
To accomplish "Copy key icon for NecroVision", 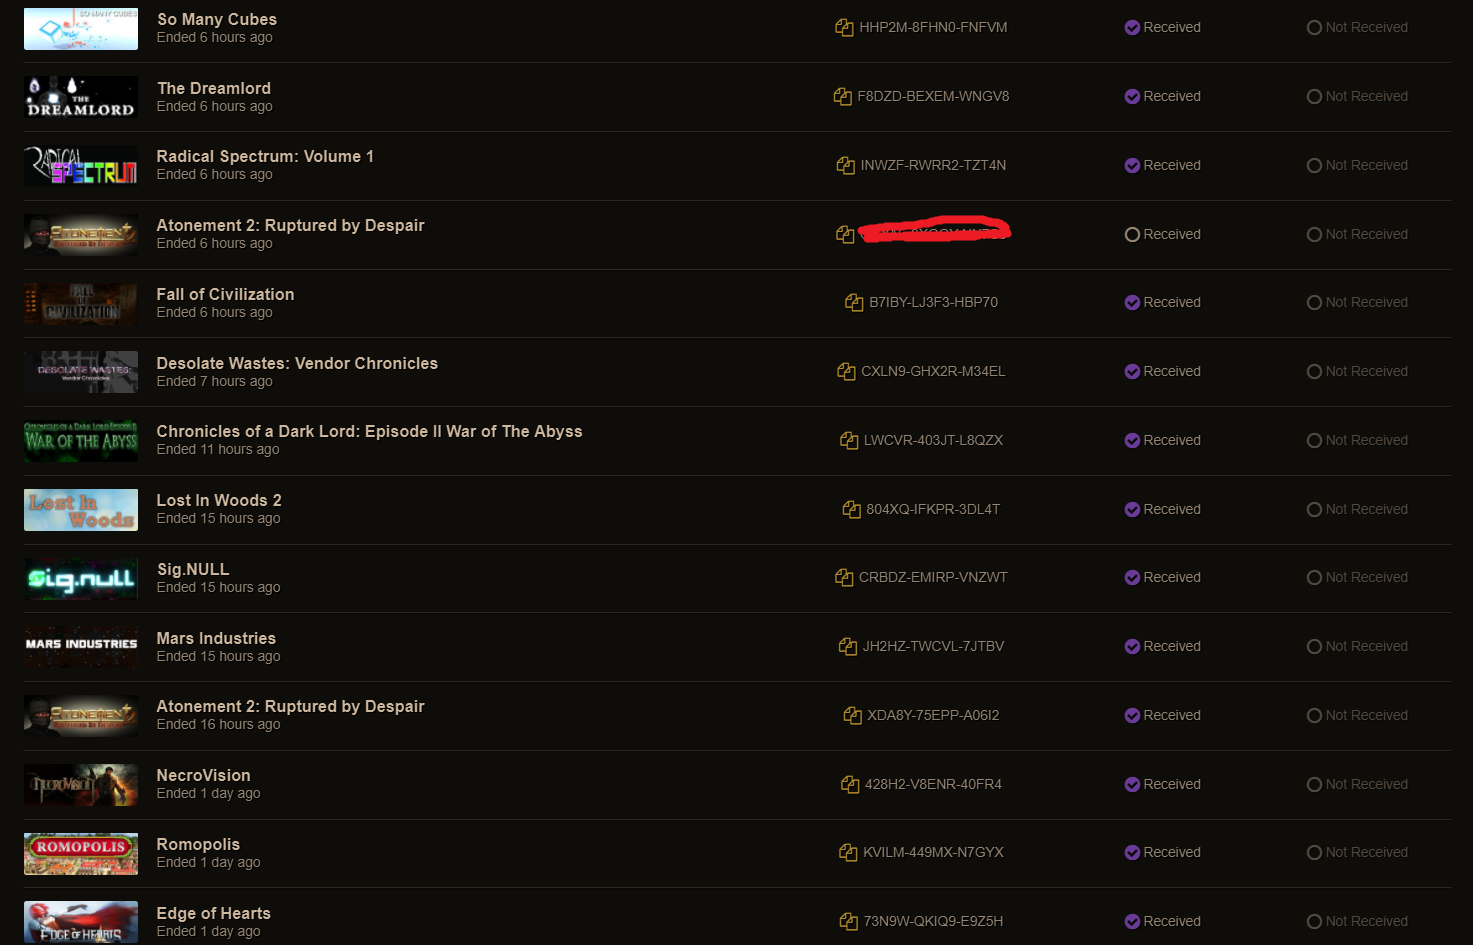I will point(850,785).
